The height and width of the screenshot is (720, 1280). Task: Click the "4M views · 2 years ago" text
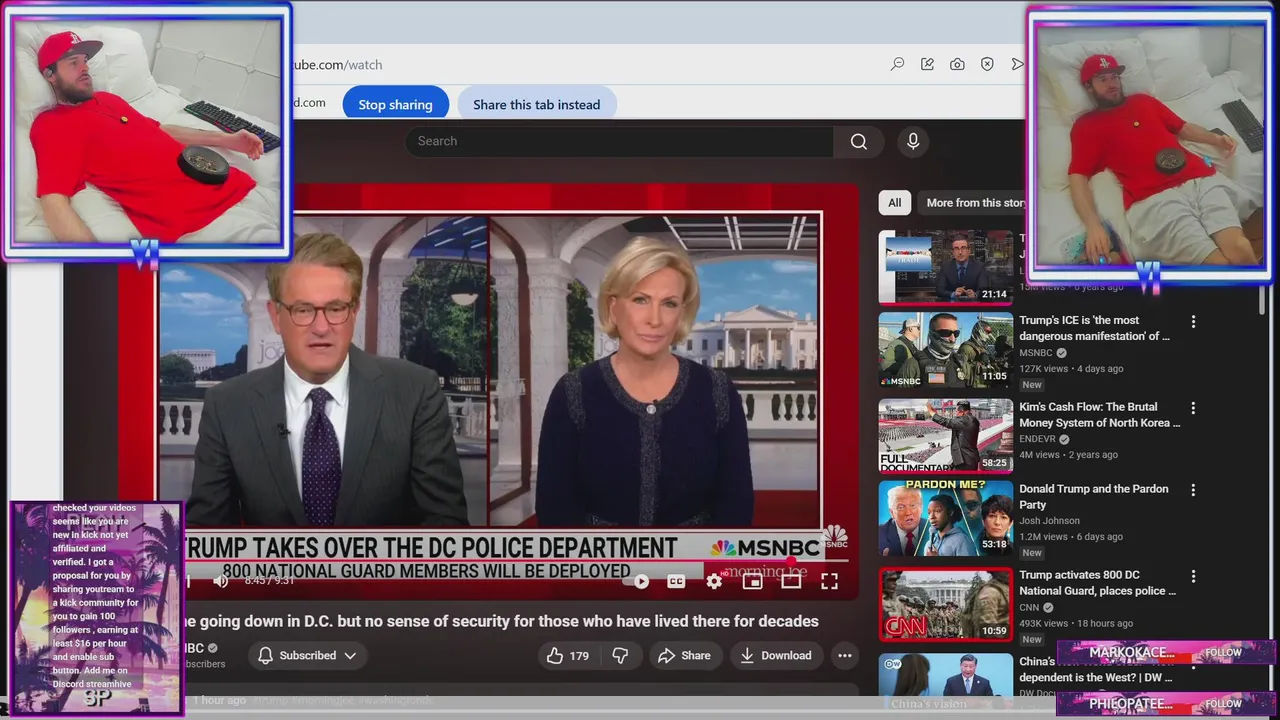click(x=1068, y=455)
